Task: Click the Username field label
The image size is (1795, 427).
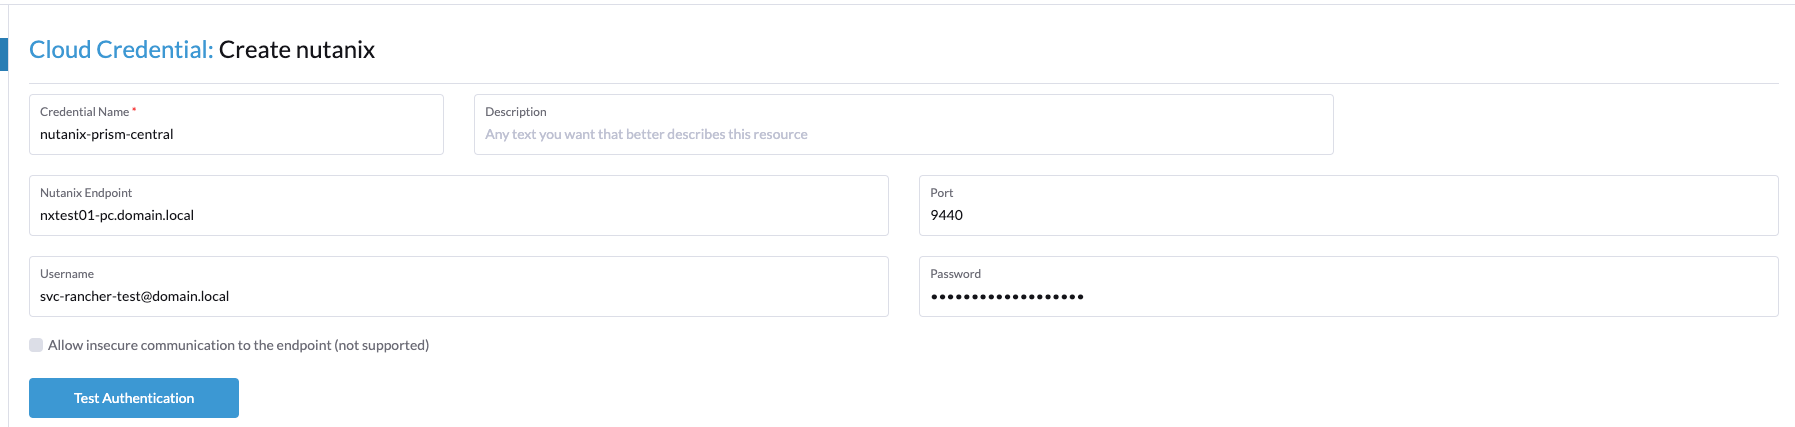Action: [x=67, y=274]
